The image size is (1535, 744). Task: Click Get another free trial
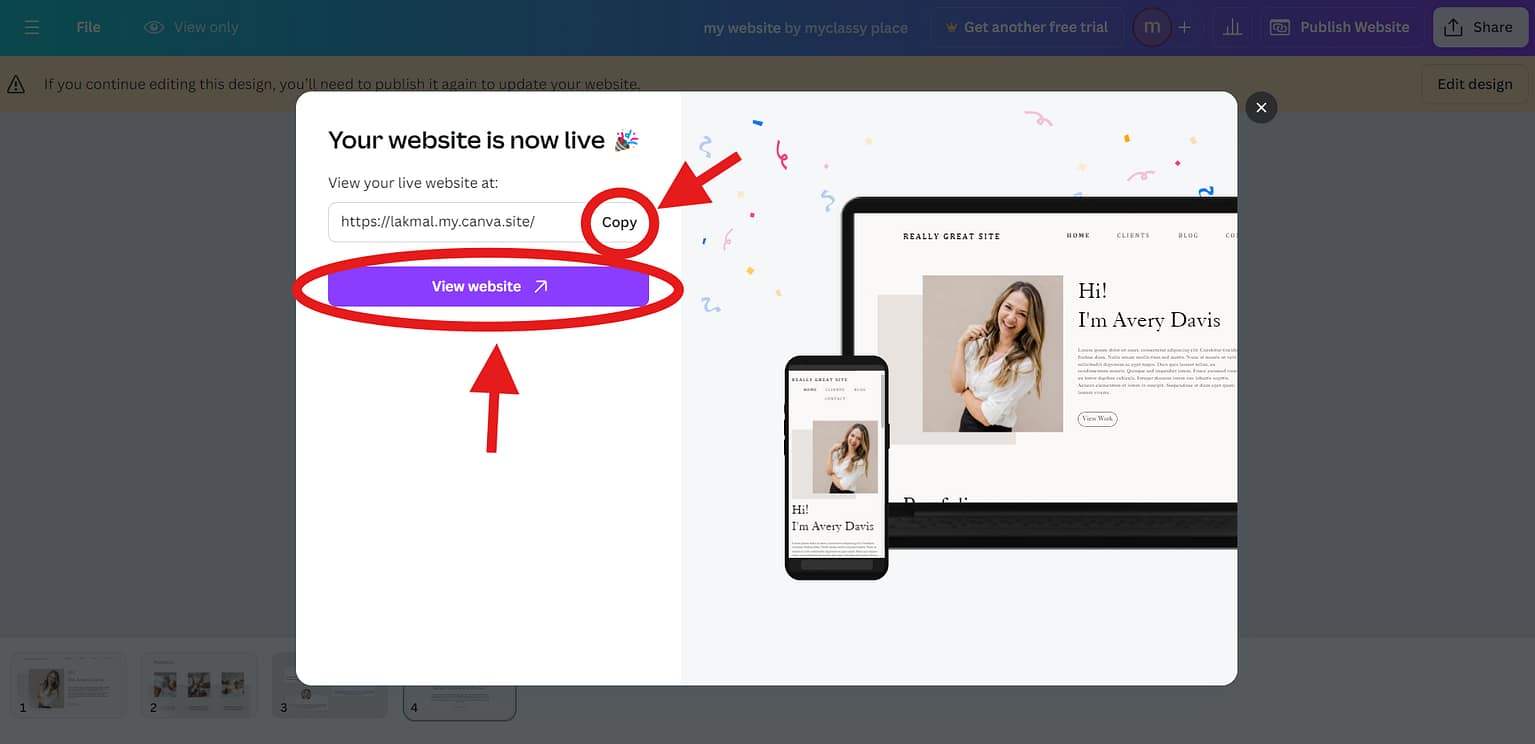point(1037,27)
